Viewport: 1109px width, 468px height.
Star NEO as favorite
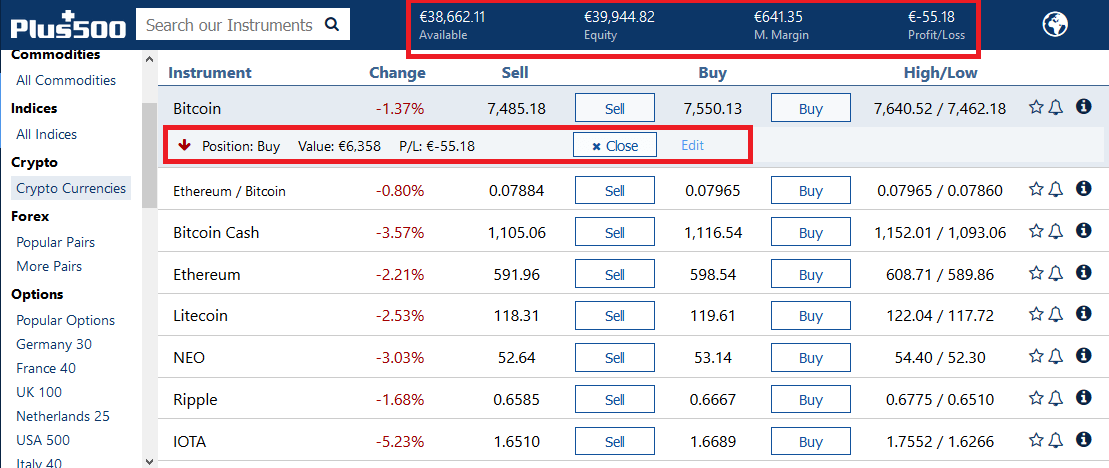(x=1036, y=356)
